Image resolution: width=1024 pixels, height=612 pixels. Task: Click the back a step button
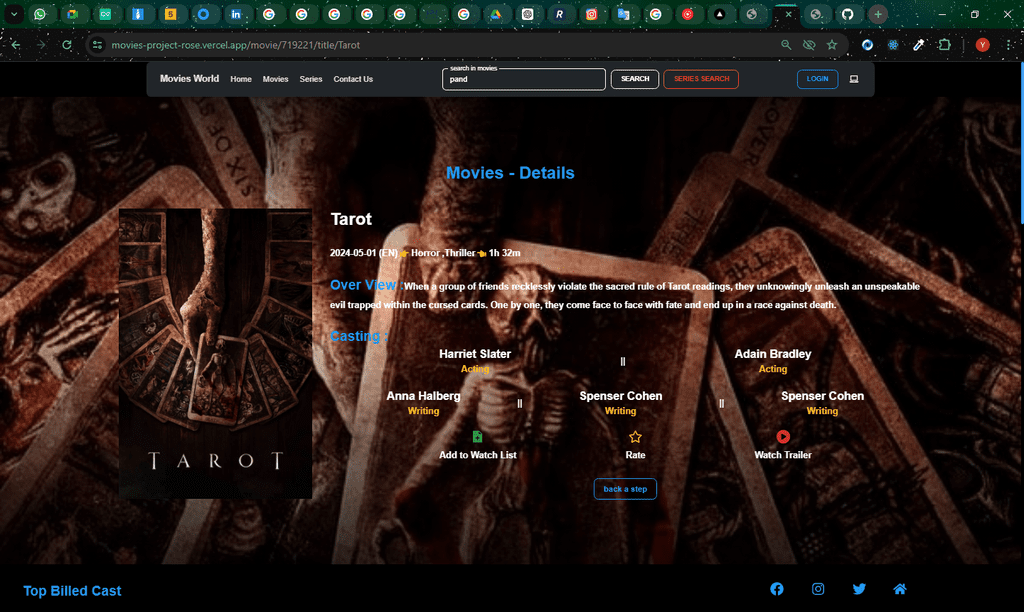tap(625, 489)
